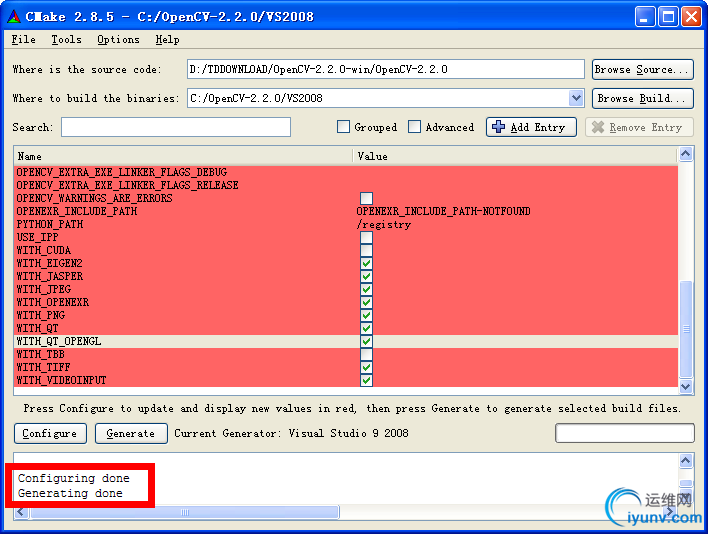
Task: Open the Tools menu
Action: pyautogui.click(x=66, y=40)
